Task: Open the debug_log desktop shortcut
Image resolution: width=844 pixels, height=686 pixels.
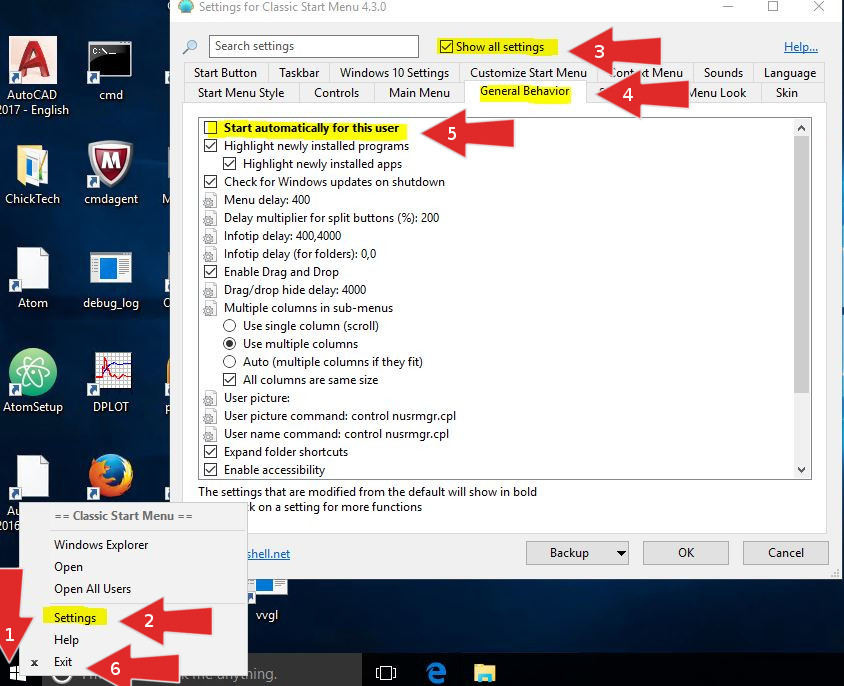Action: click(110, 268)
